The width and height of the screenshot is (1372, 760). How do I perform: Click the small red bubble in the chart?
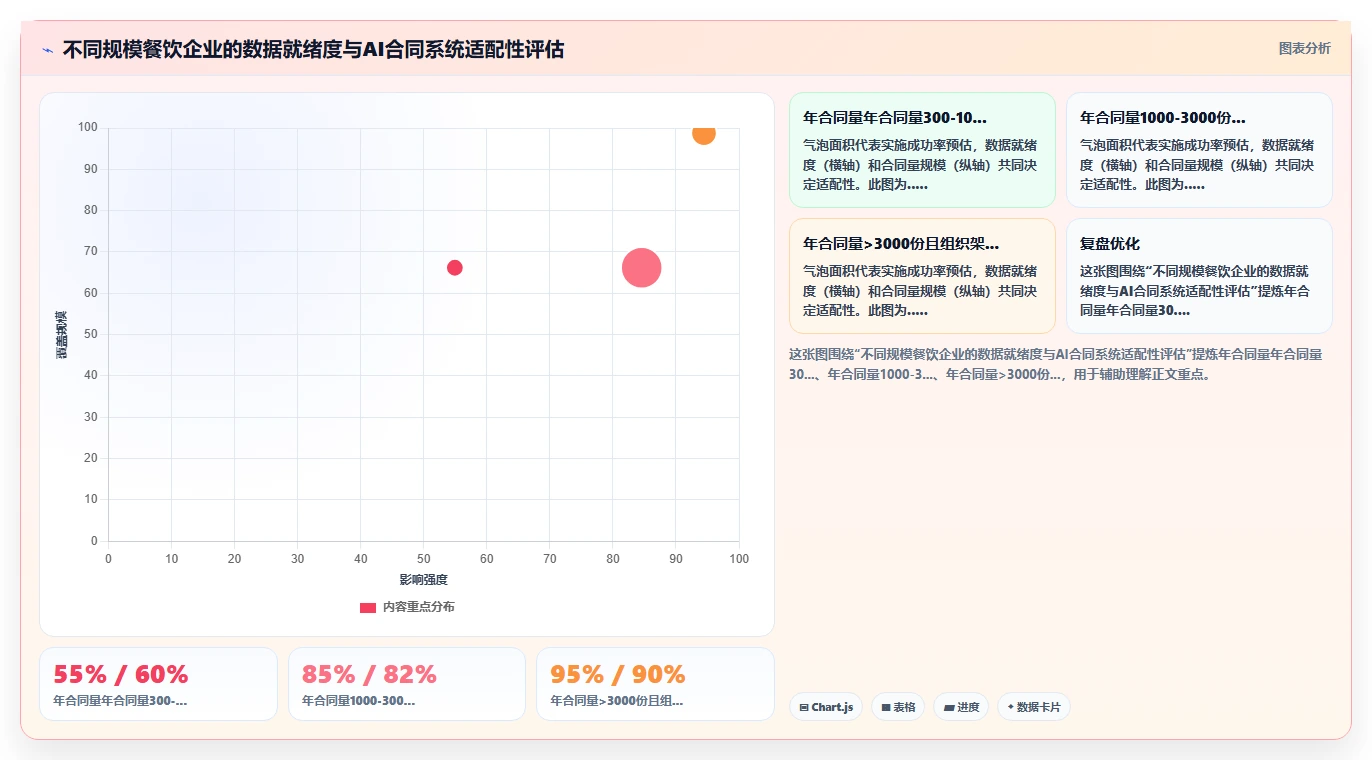tap(455, 267)
